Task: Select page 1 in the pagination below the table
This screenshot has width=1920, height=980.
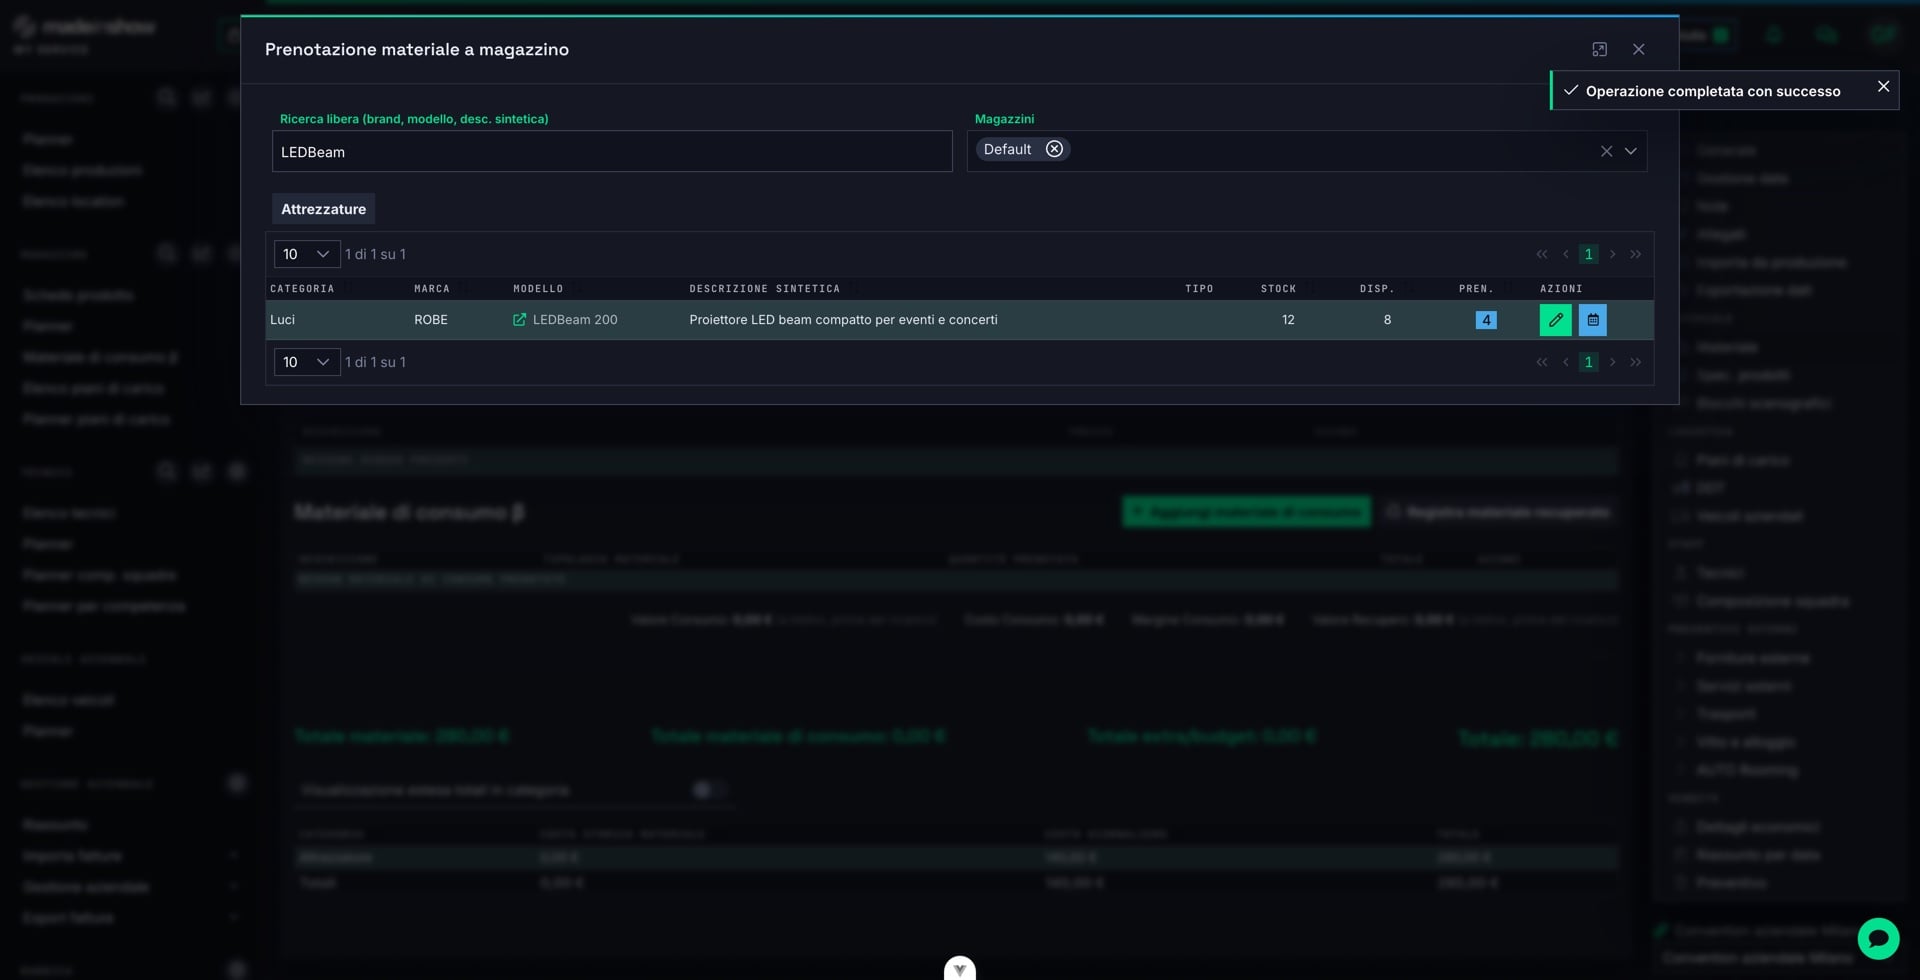Action: (x=1588, y=362)
